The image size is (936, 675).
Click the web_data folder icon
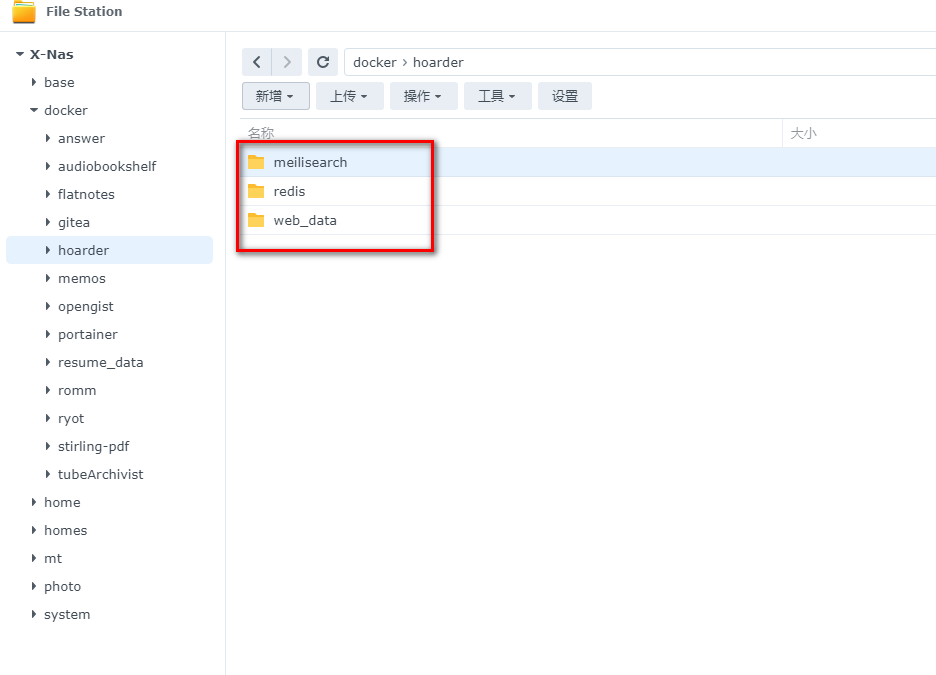(256, 220)
